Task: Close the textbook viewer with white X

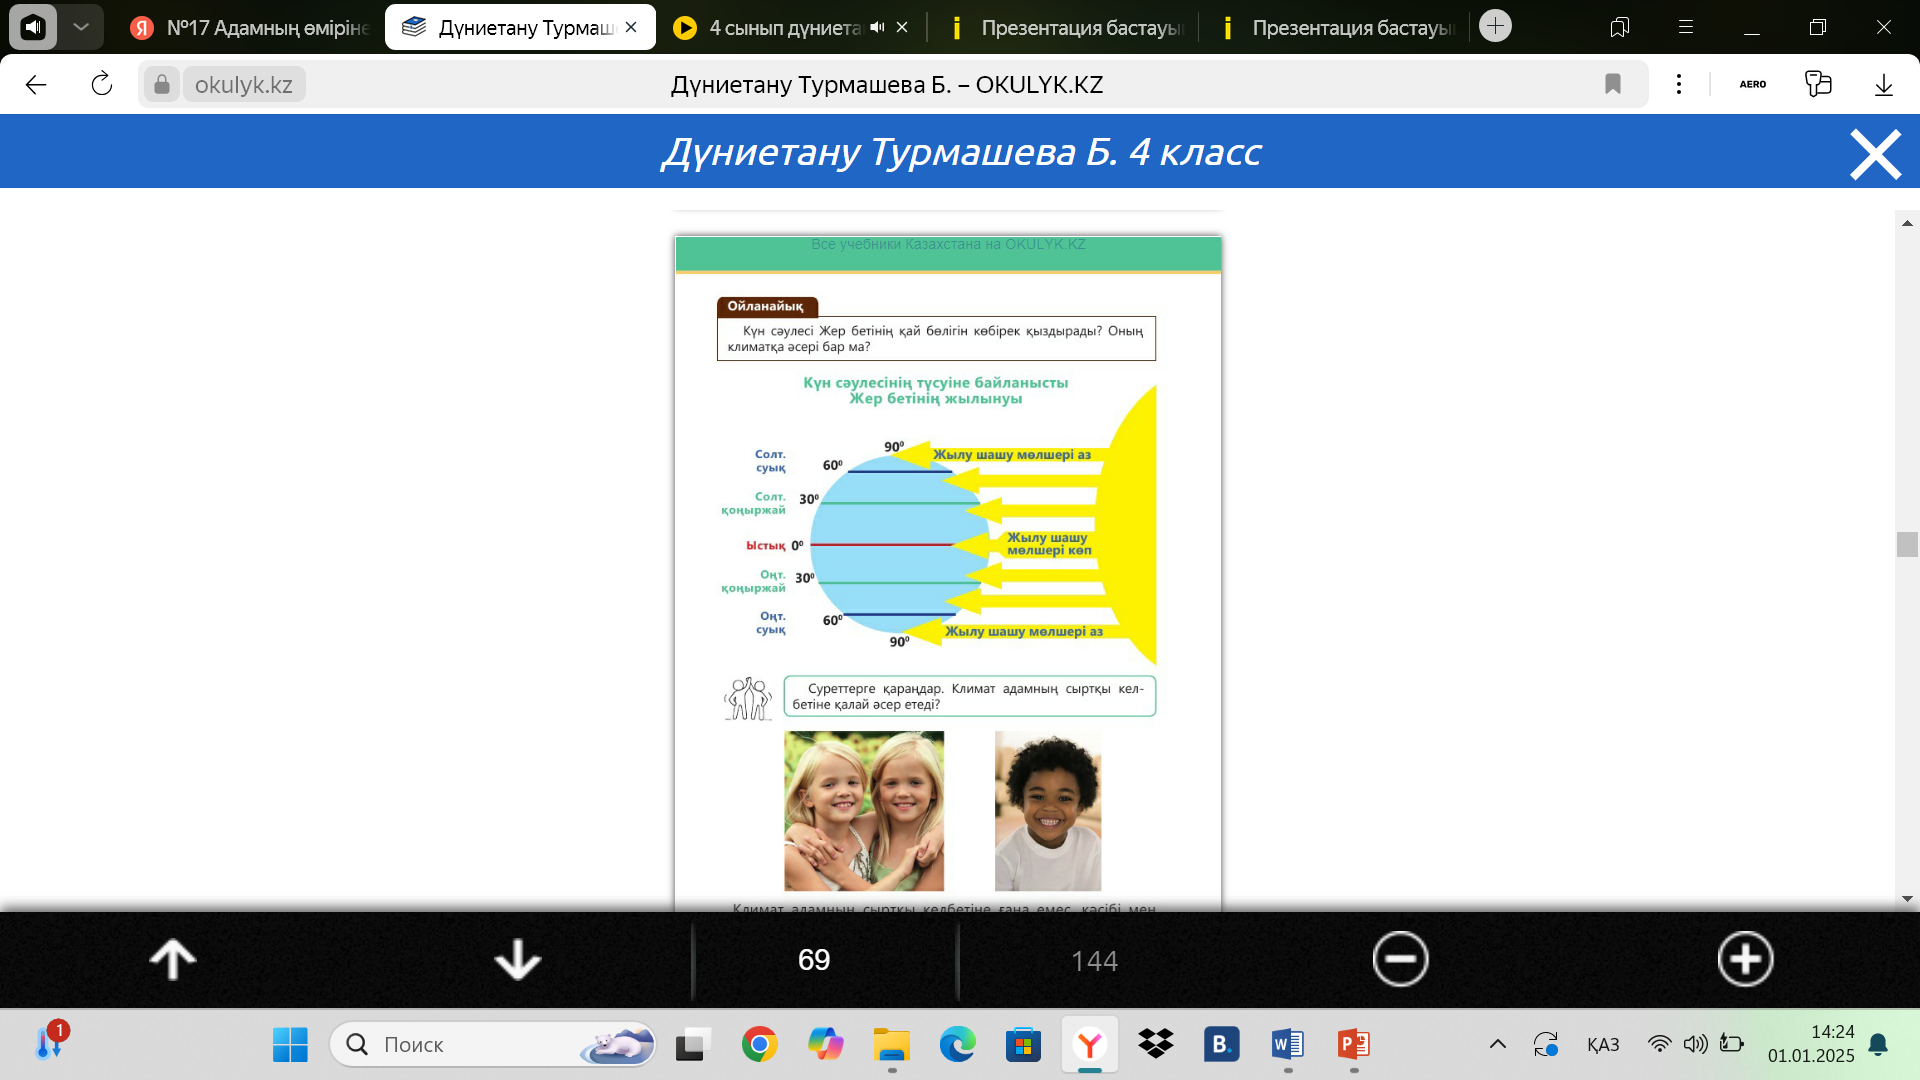Action: [x=1875, y=155]
